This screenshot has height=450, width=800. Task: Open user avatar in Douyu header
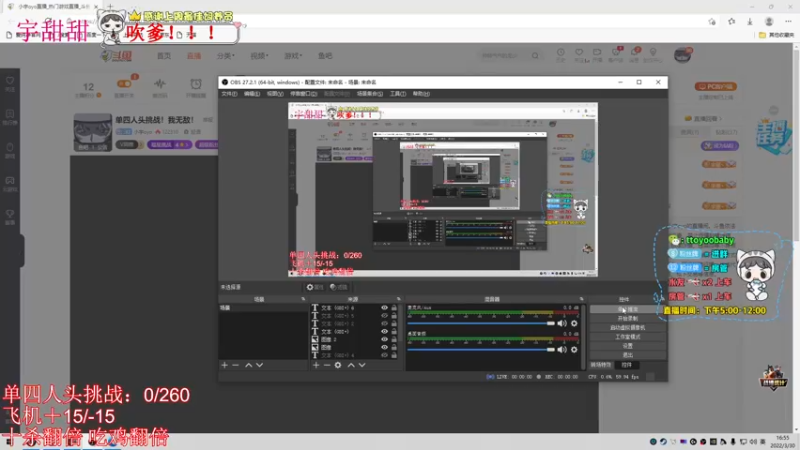pyautogui.click(x=682, y=55)
